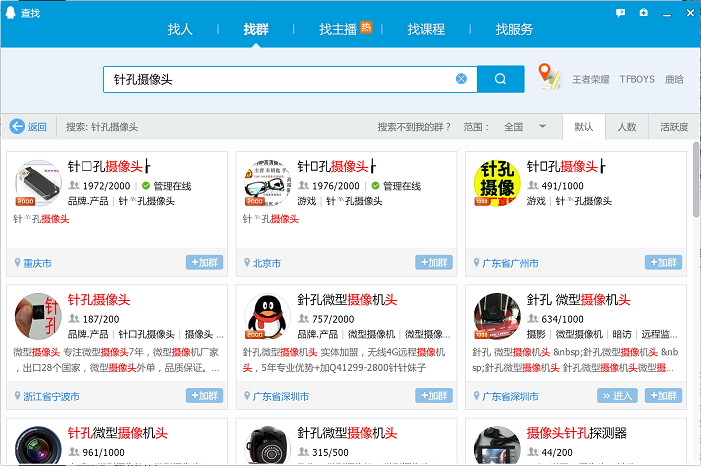Sort results by 活跃度
Image resolution: width=701 pixels, height=466 pixels.
674,127
